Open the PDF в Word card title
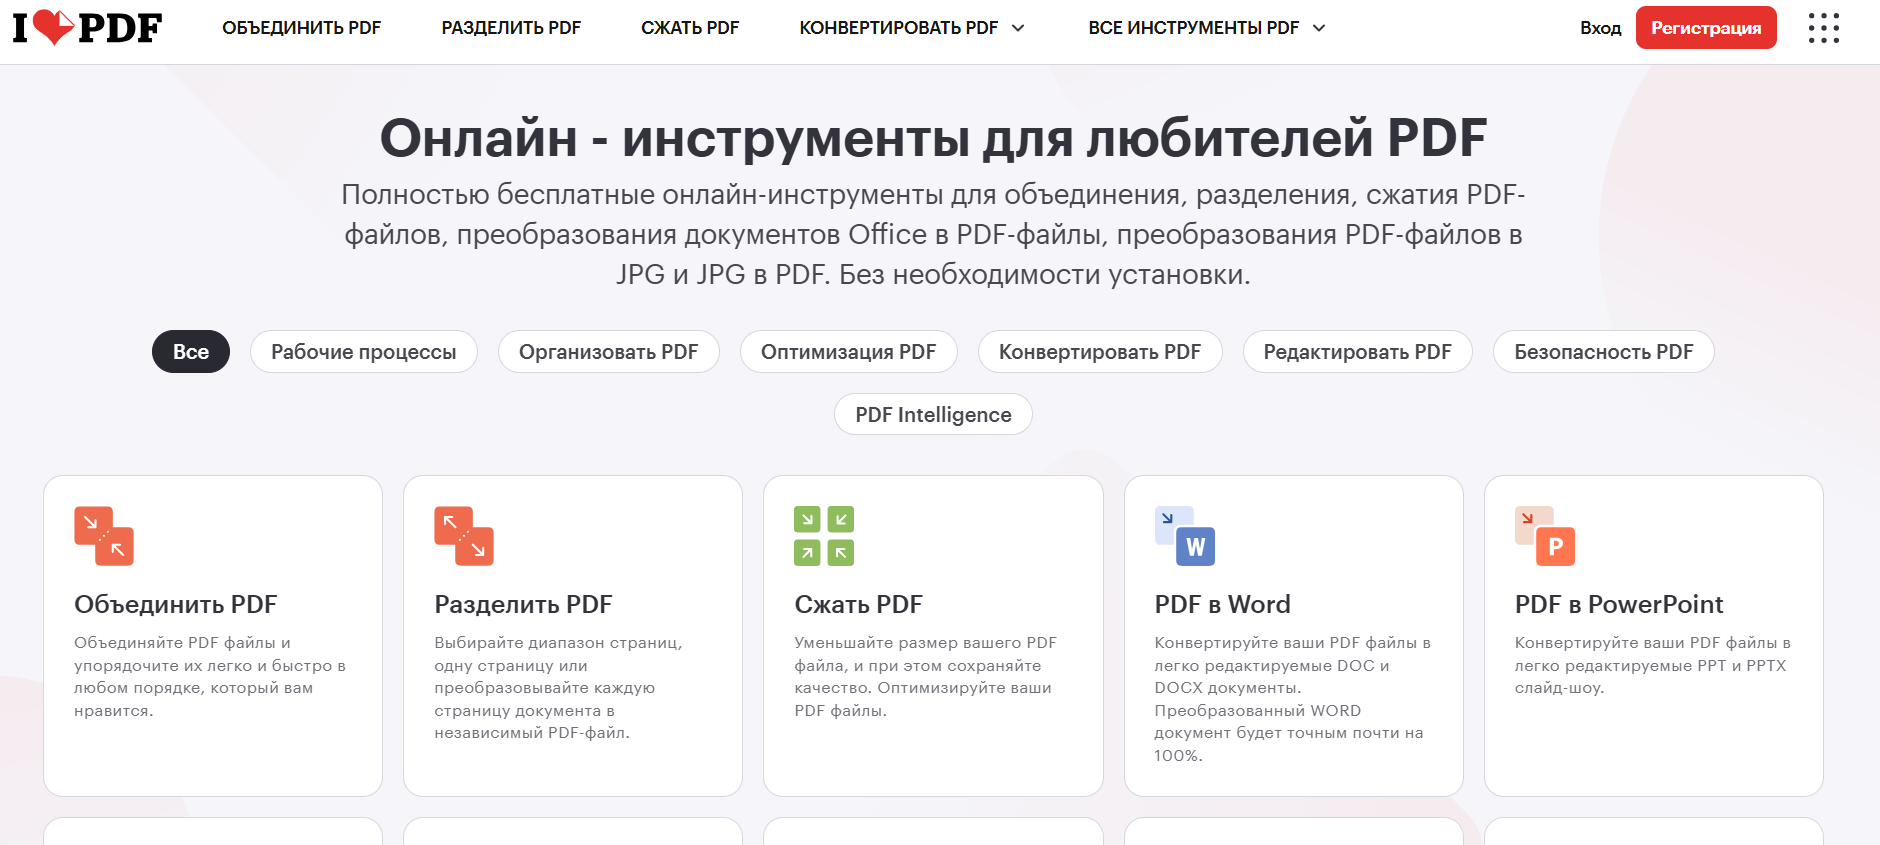1880x845 pixels. coord(1222,604)
